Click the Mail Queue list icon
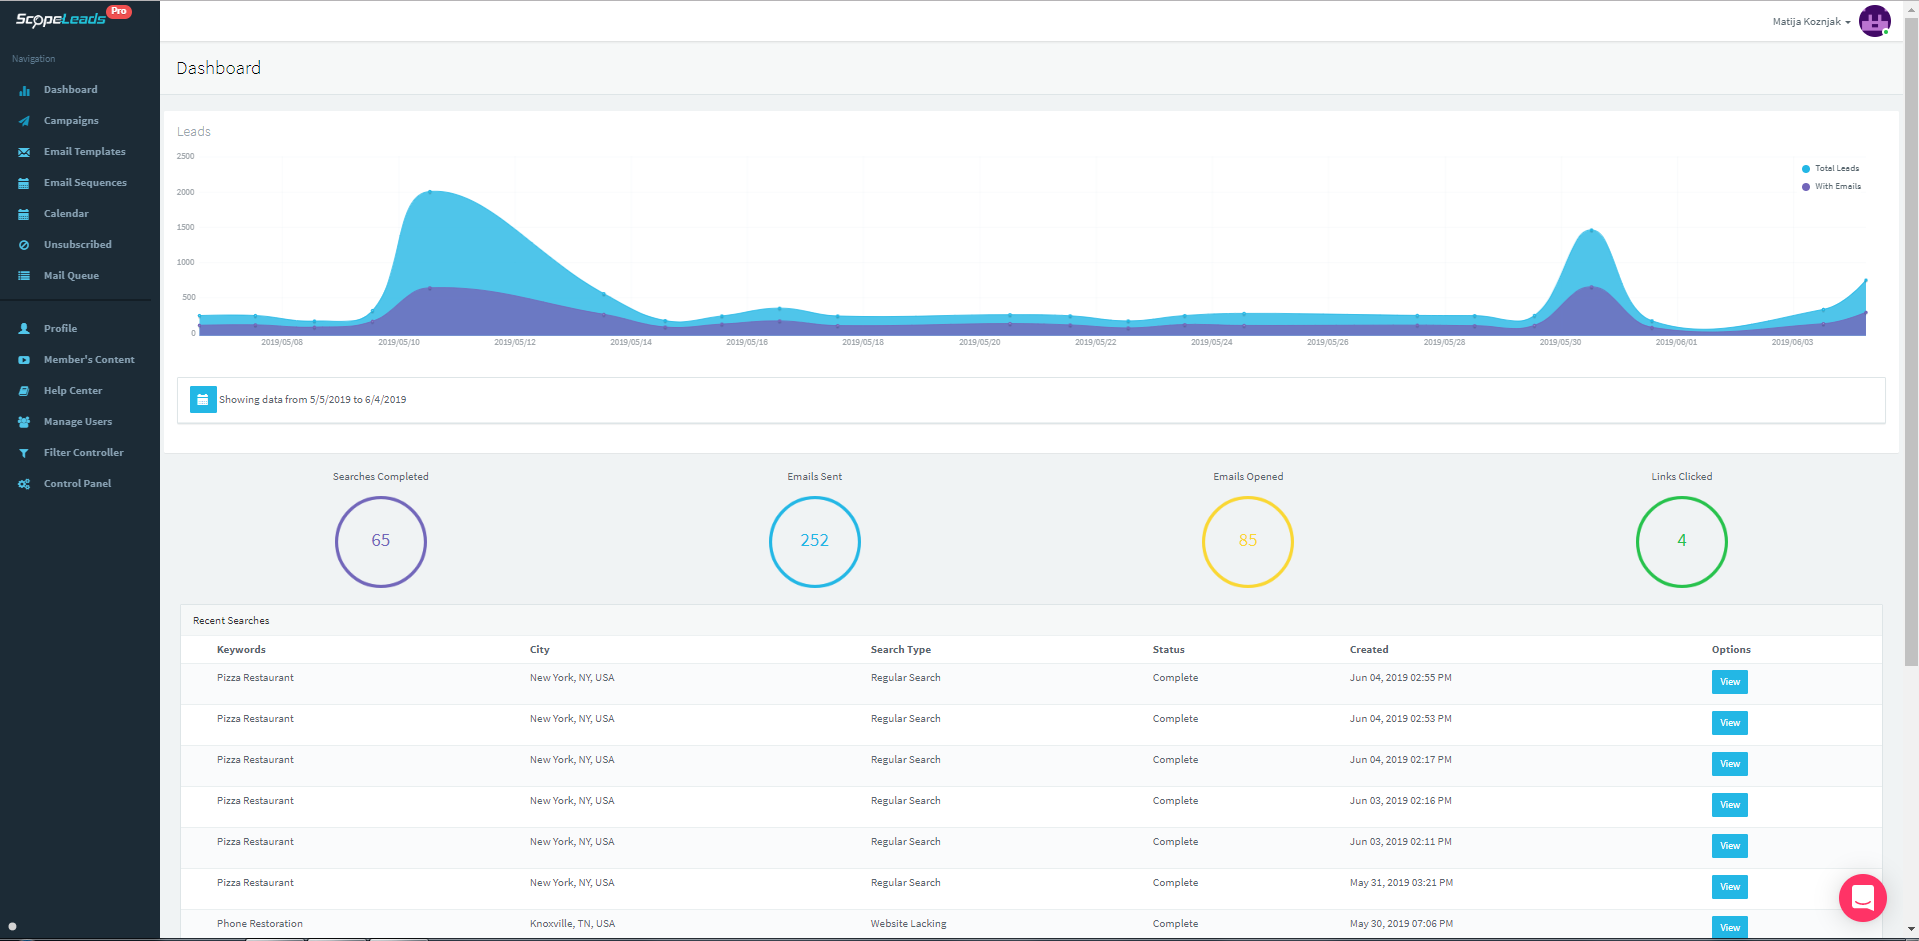Image resolution: width=1919 pixels, height=941 pixels. pos(24,276)
